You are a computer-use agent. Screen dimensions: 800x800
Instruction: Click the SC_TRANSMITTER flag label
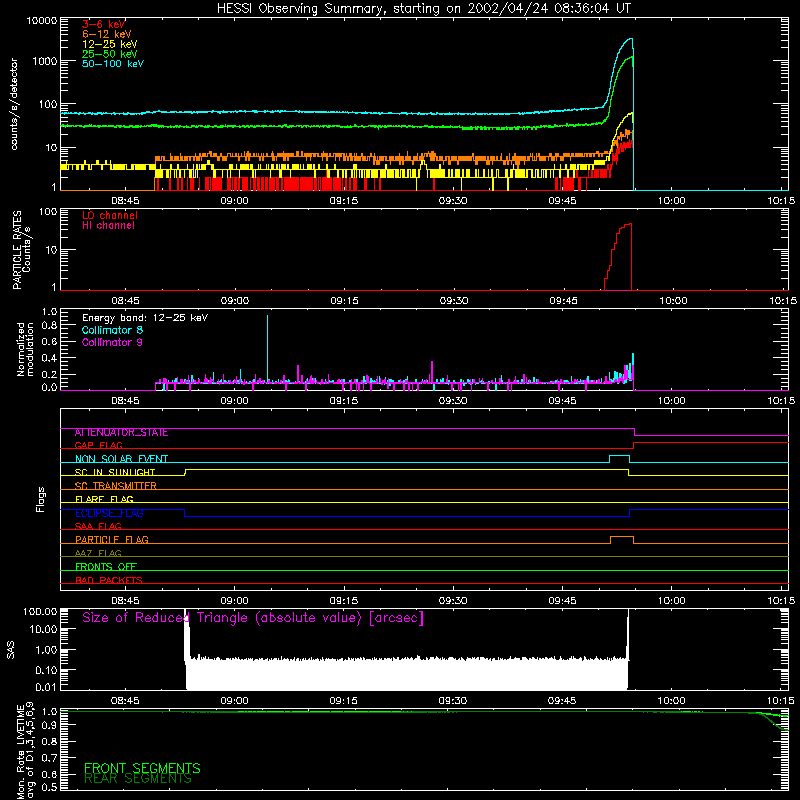point(115,486)
